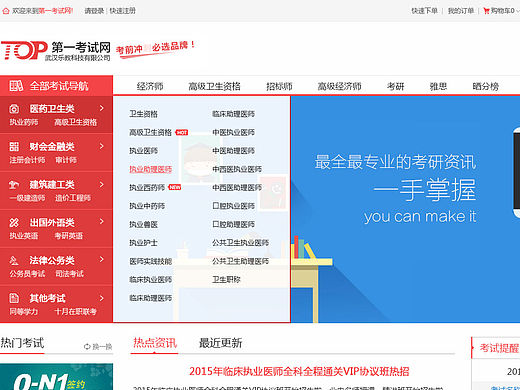Expand the 医药卫生类 arrow

(102, 108)
